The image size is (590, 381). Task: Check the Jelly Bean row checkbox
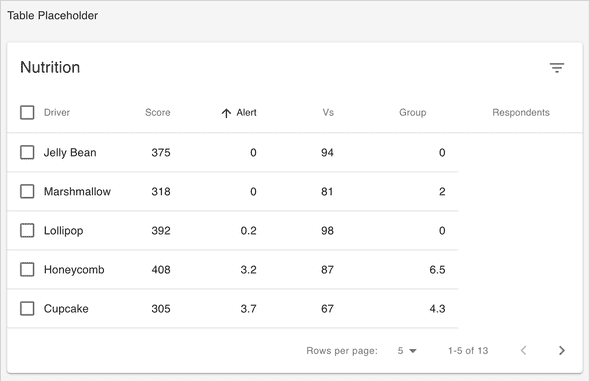click(x=27, y=152)
